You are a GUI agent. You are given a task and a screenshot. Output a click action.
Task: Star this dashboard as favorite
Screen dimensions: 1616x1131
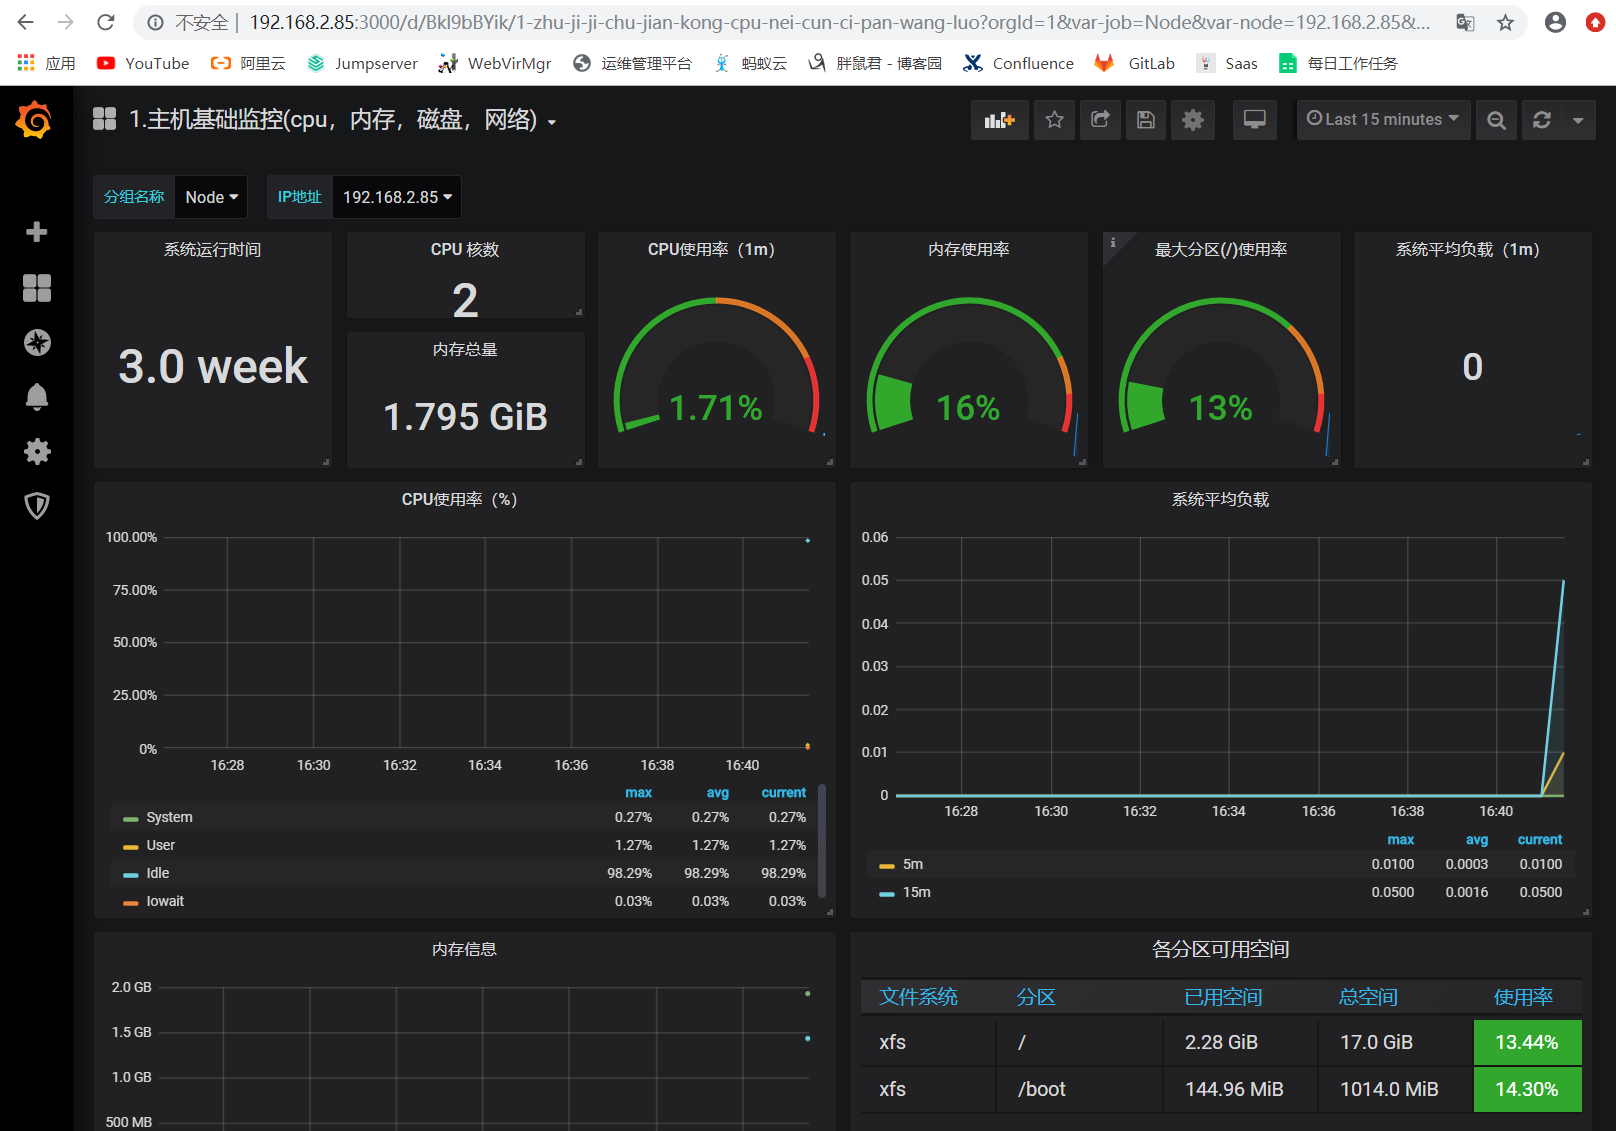tap(1054, 120)
